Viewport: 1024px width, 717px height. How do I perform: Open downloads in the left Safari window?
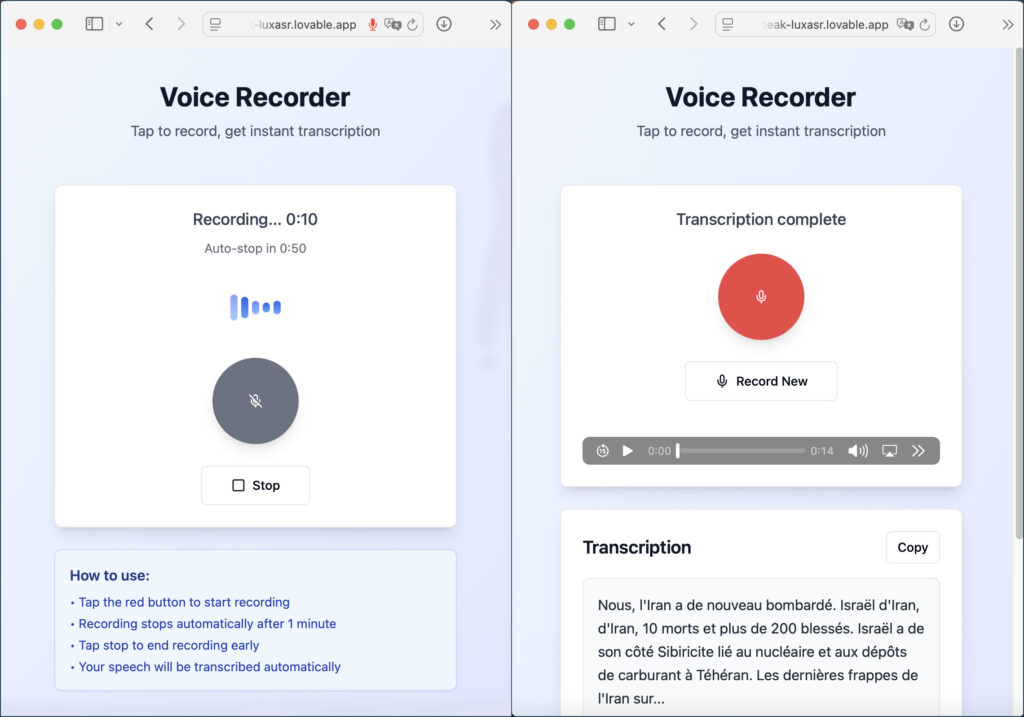coord(444,24)
